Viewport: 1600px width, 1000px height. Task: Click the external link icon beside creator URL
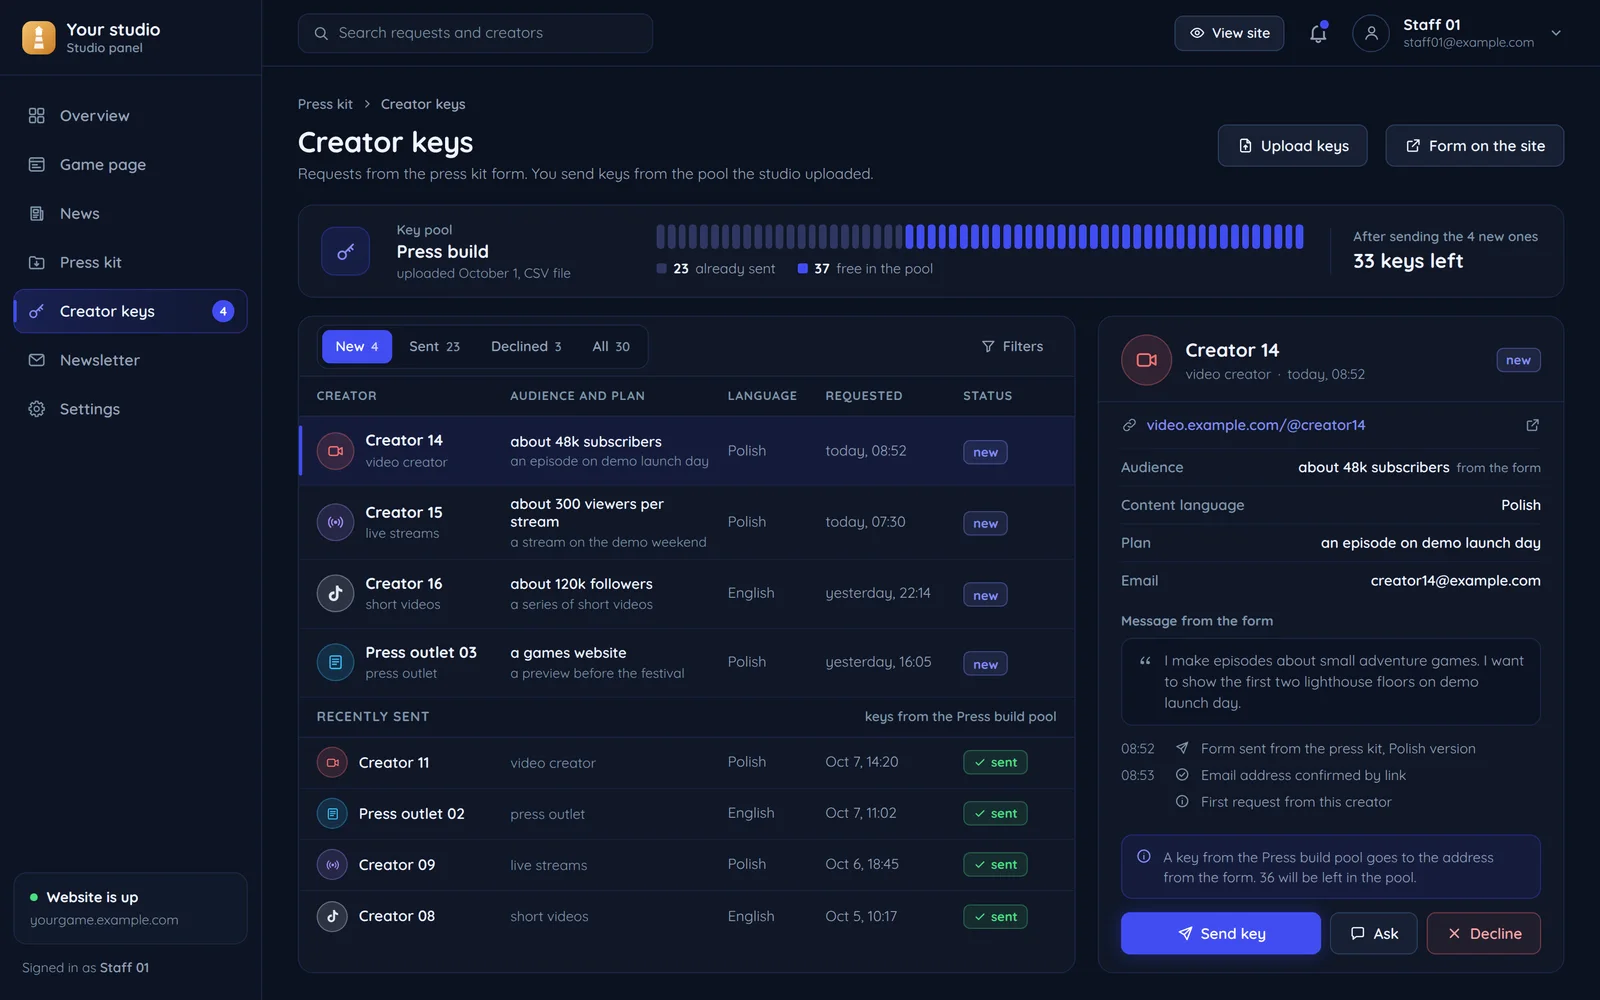[x=1532, y=425]
